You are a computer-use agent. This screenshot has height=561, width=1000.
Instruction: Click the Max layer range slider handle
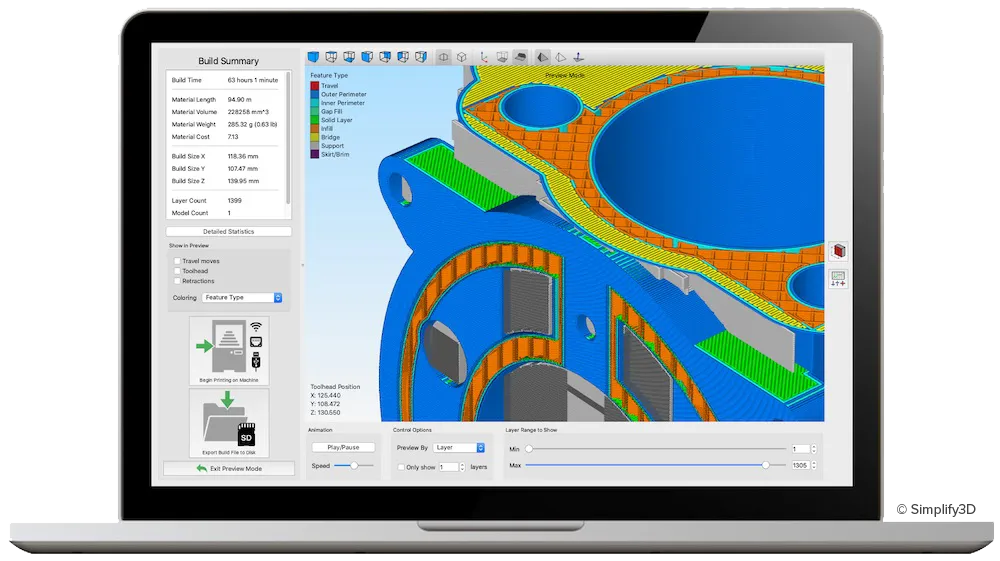[x=765, y=465]
